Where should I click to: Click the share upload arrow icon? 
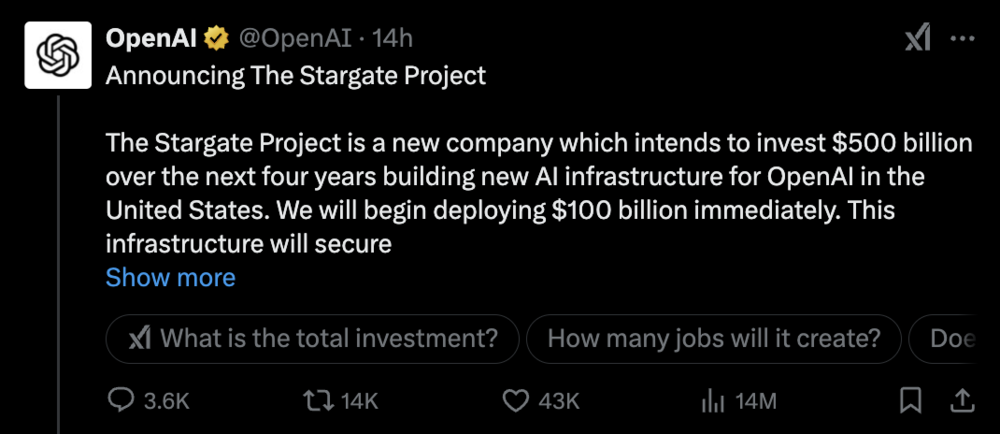click(x=961, y=401)
